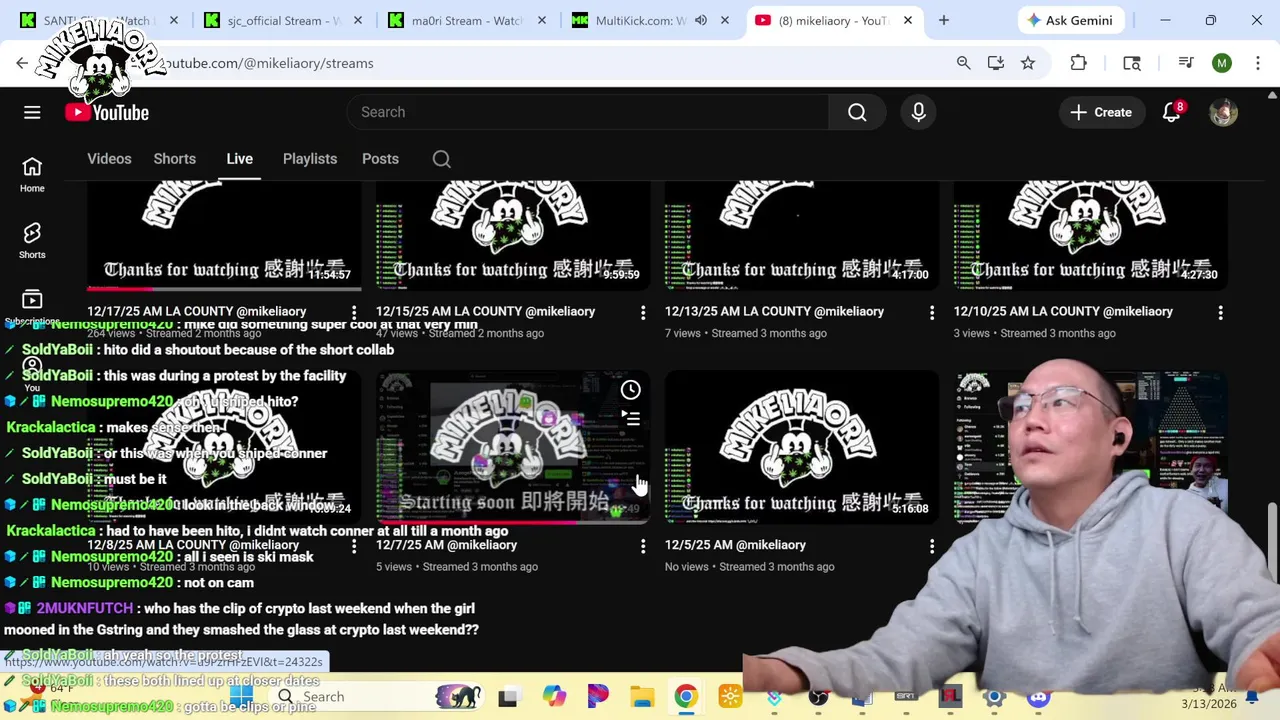Screen dimensions: 1280x720
Task: Click the YouTube search magnifier button
Action: (x=857, y=112)
